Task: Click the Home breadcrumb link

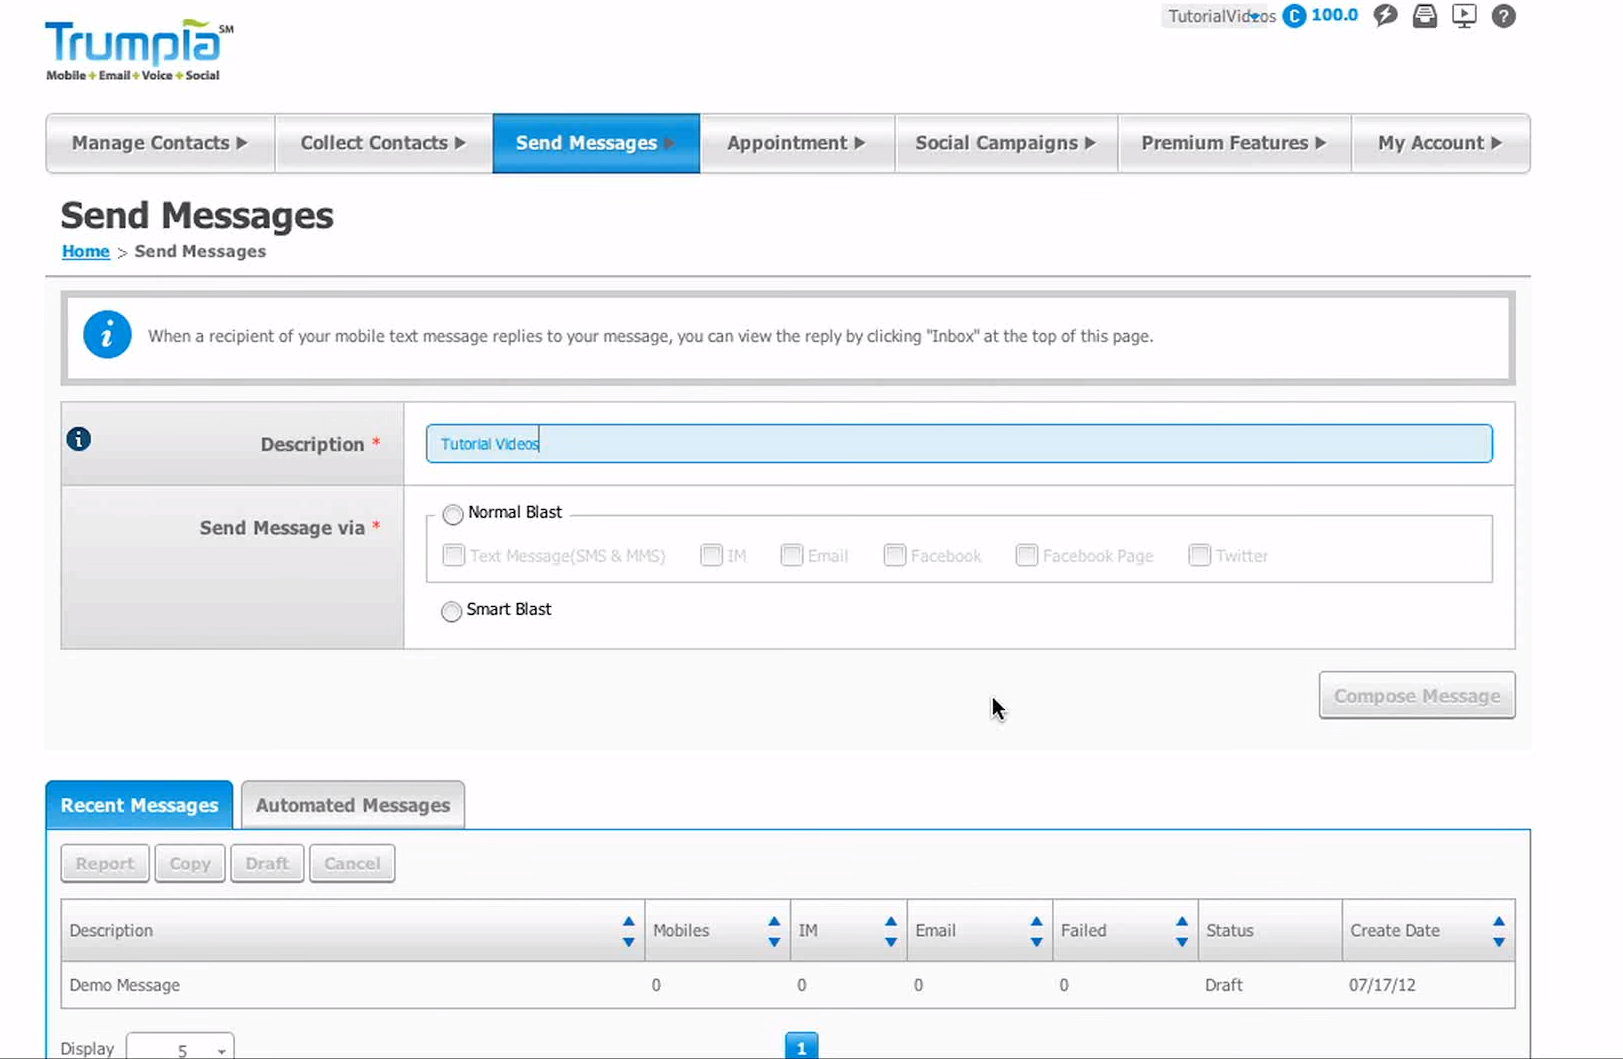Action: [85, 251]
